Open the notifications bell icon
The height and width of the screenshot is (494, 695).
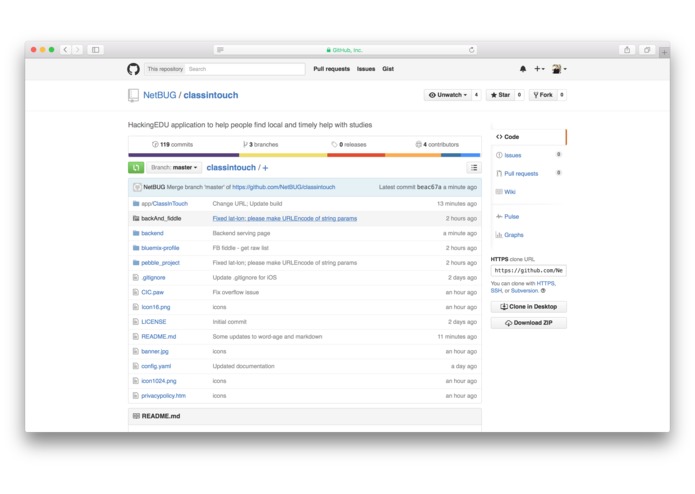point(523,69)
